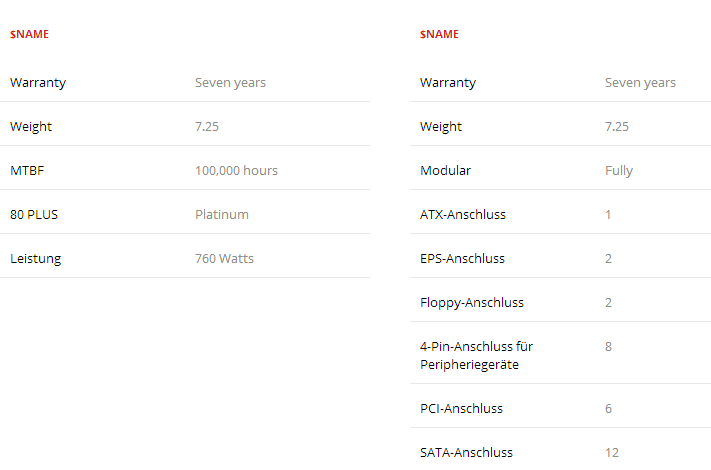Click the right $NAME heading

point(439,34)
